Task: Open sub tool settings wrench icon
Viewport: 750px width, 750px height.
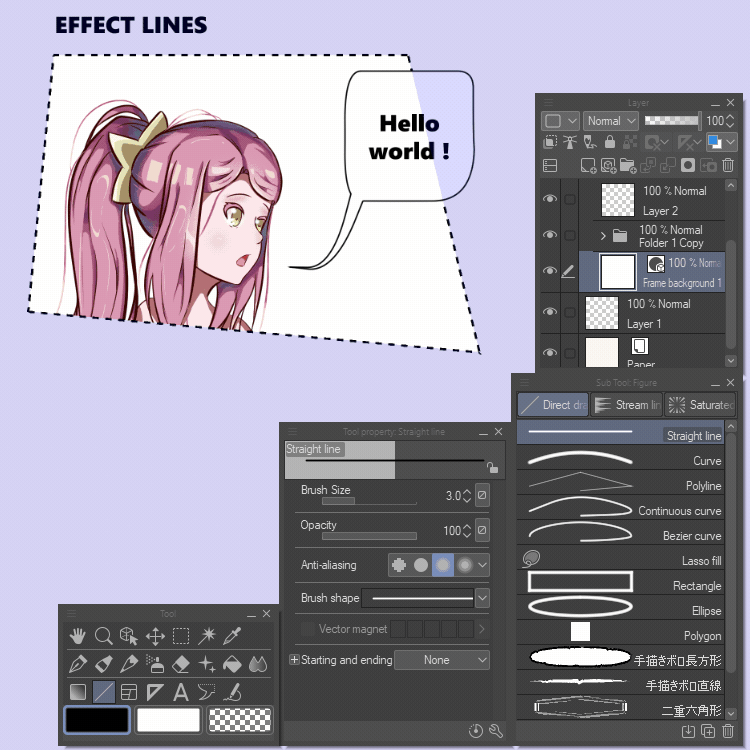Action: [x=496, y=730]
